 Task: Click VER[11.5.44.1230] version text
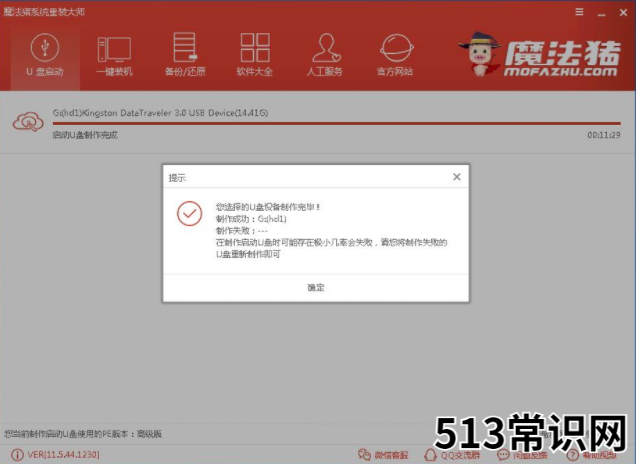pyautogui.click(x=63, y=455)
